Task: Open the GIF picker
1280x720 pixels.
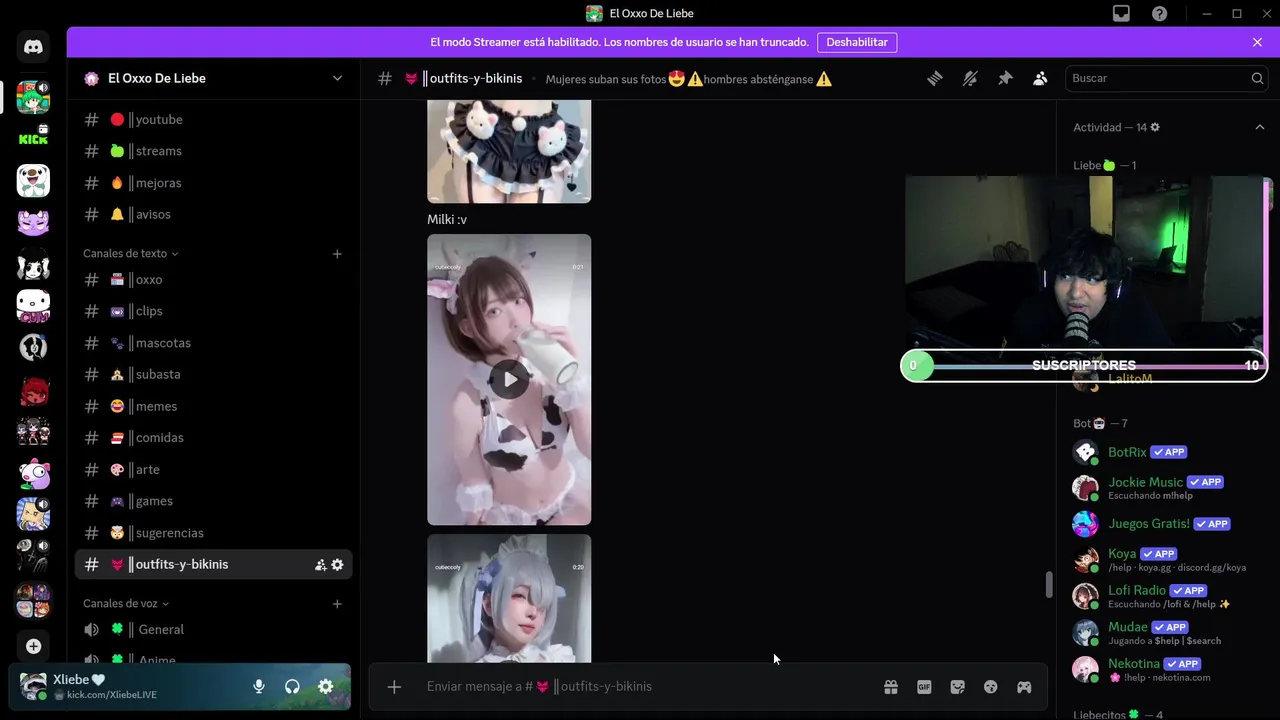Action: pyautogui.click(x=924, y=686)
